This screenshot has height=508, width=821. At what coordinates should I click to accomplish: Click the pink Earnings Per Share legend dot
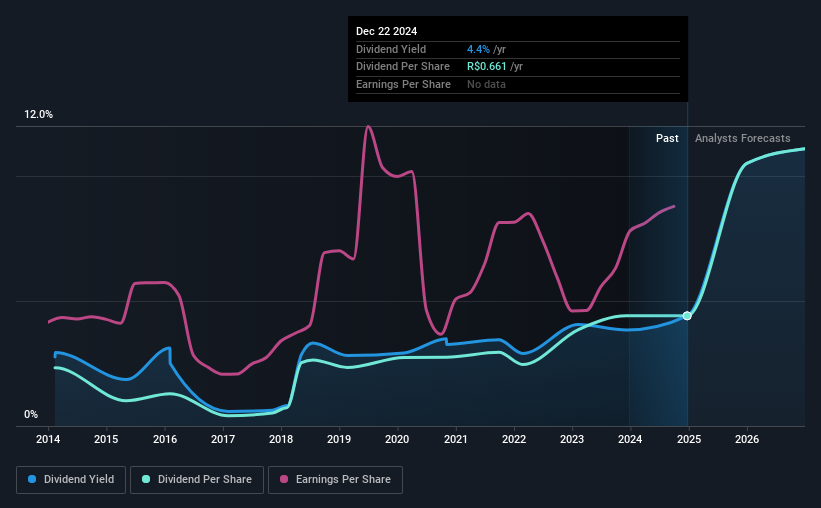point(284,479)
